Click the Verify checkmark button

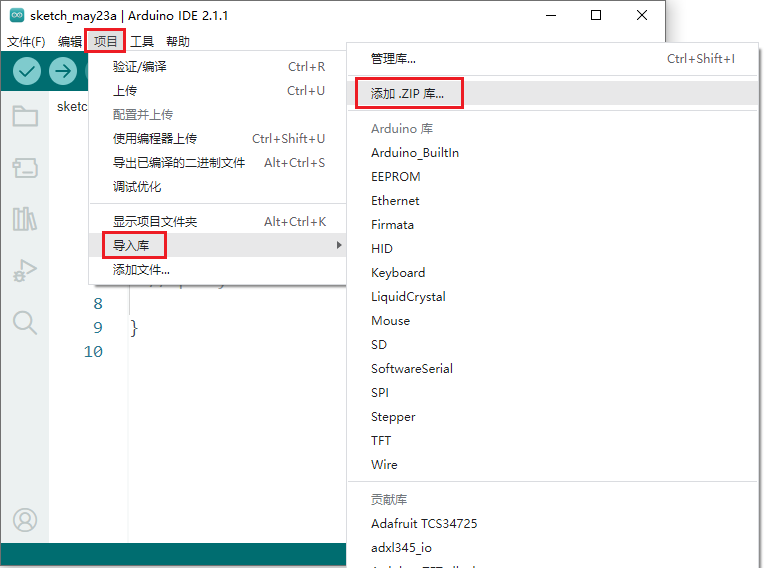pos(26,71)
